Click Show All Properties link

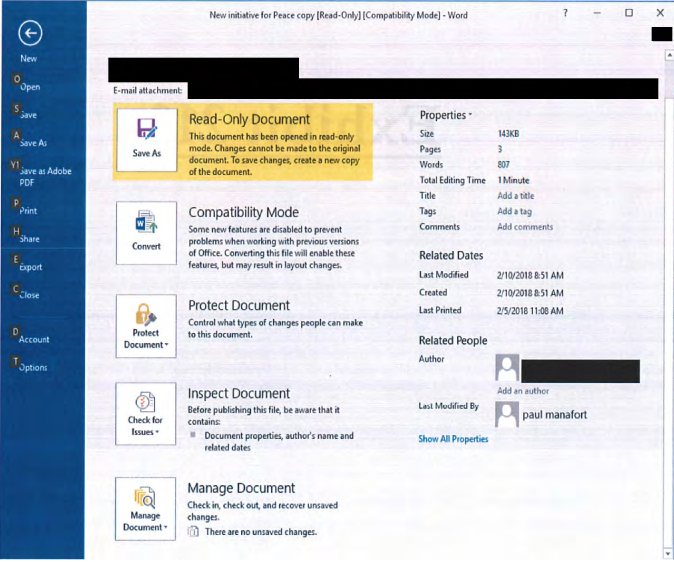(453, 439)
